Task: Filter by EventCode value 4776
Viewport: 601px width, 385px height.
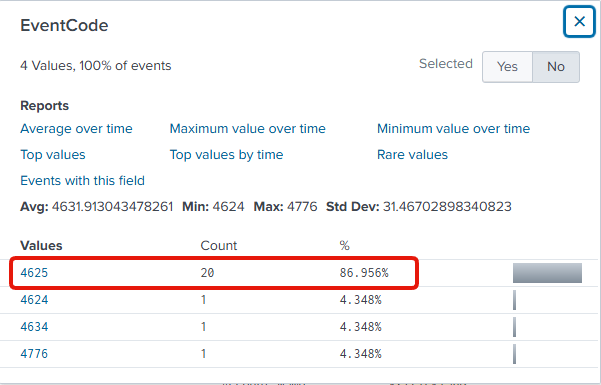Action: tap(34, 354)
